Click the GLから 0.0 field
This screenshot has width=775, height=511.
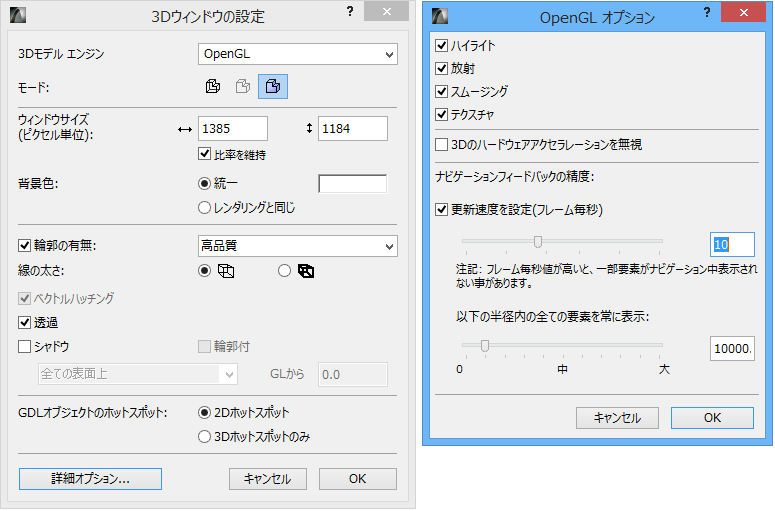(353, 375)
